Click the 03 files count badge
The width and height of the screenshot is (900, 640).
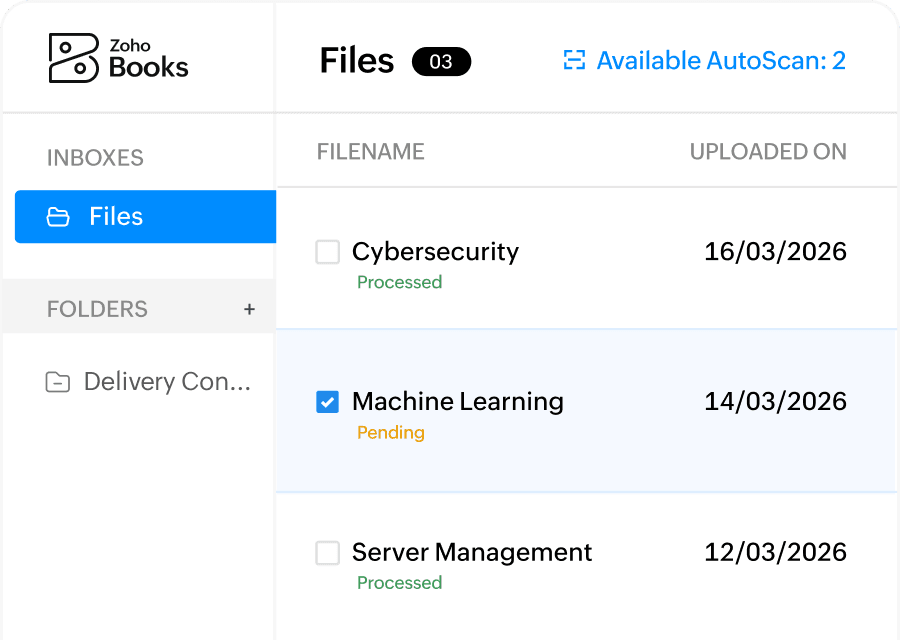(441, 61)
